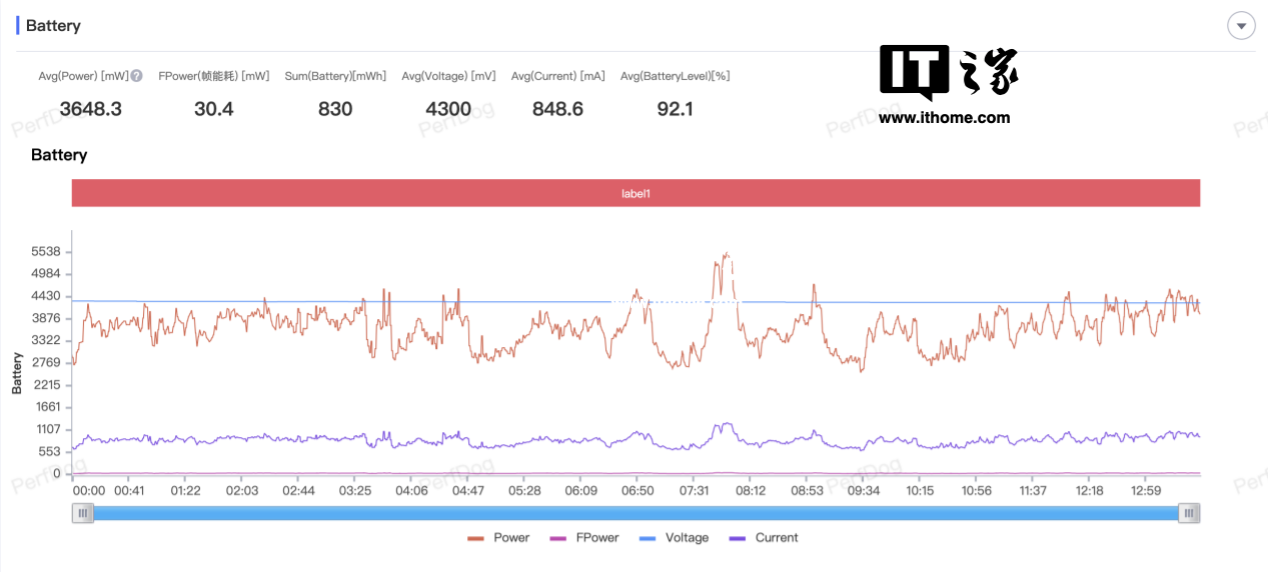Click the blue time range bar
Viewport: 1268px width, 572px height.
pos(636,513)
